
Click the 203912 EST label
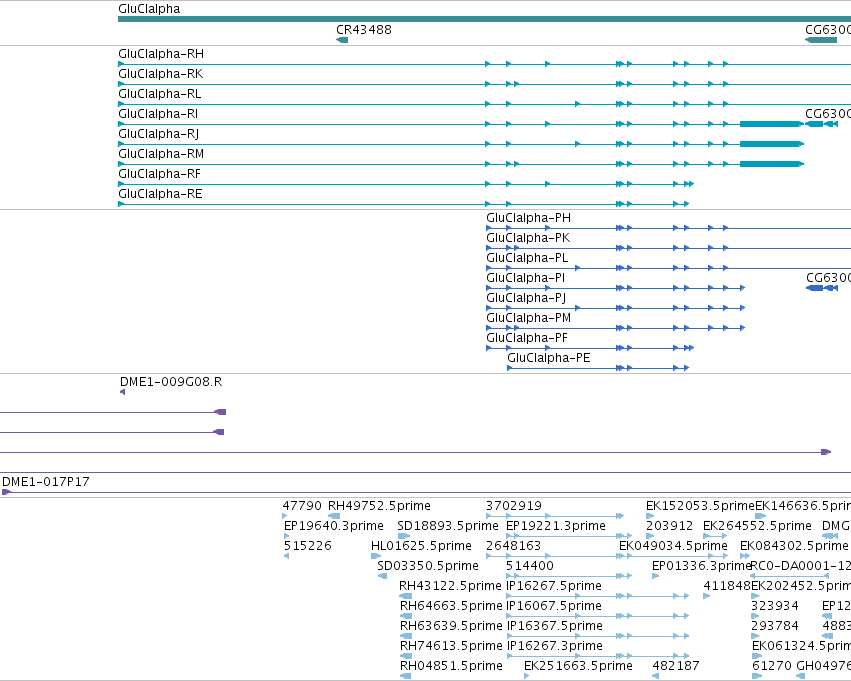point(670,526)
